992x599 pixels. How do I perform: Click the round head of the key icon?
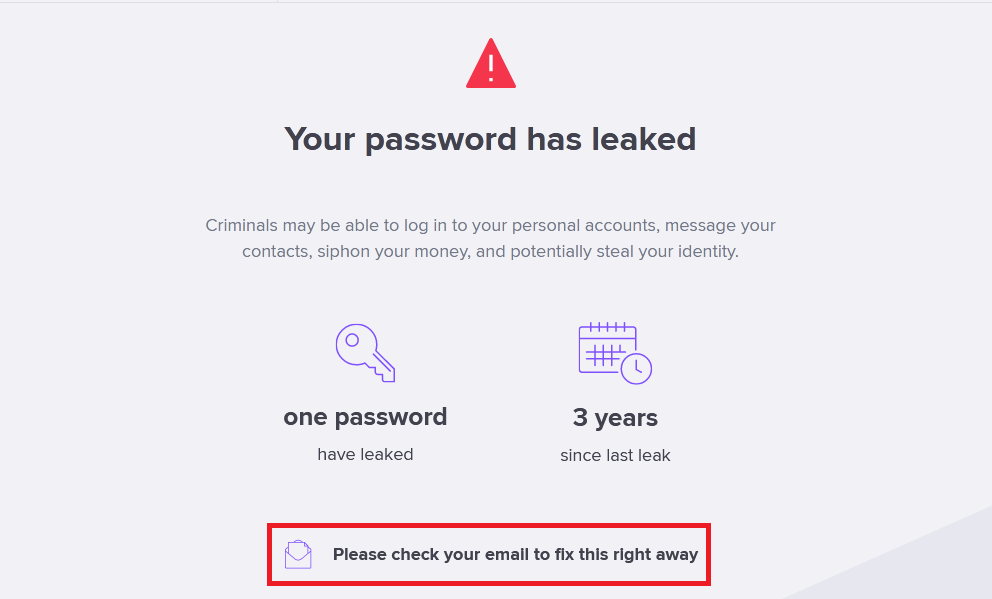tap(353, 342)
